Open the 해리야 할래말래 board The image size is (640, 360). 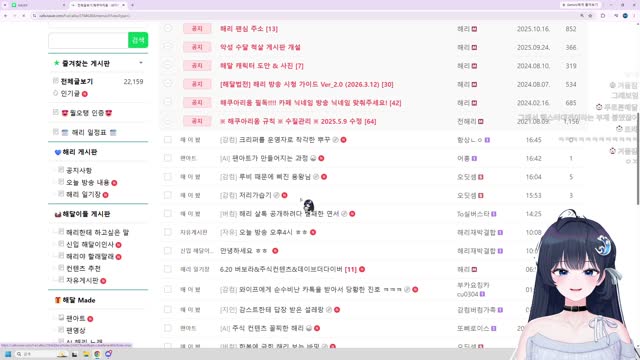(x=90, y=256)
